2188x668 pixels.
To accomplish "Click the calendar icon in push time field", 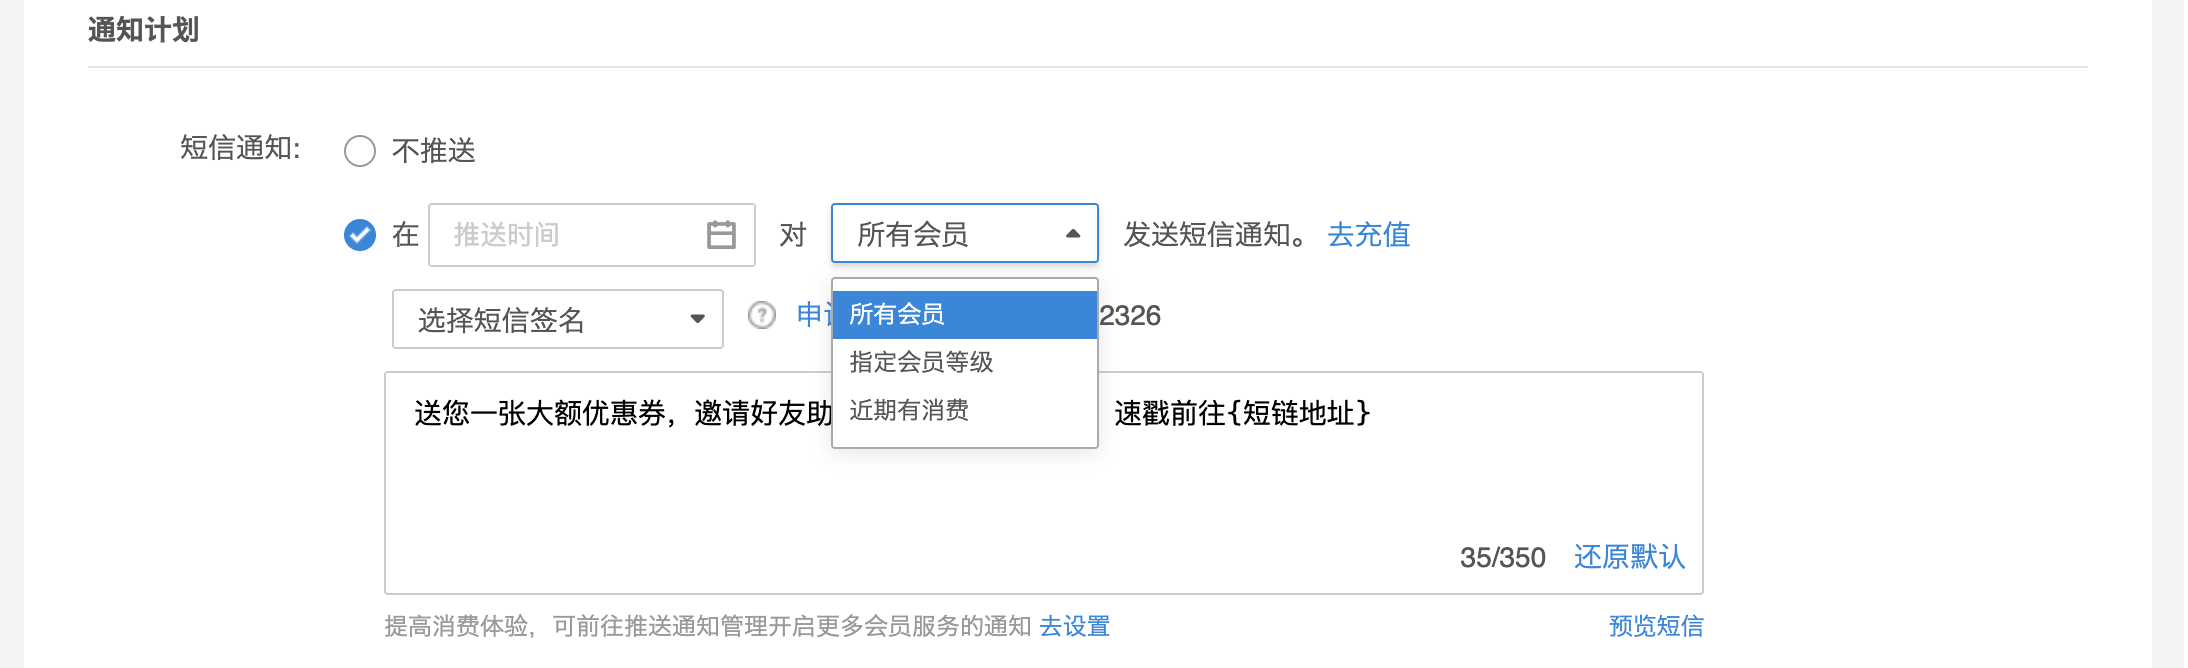I will click(x=721, y=235).
